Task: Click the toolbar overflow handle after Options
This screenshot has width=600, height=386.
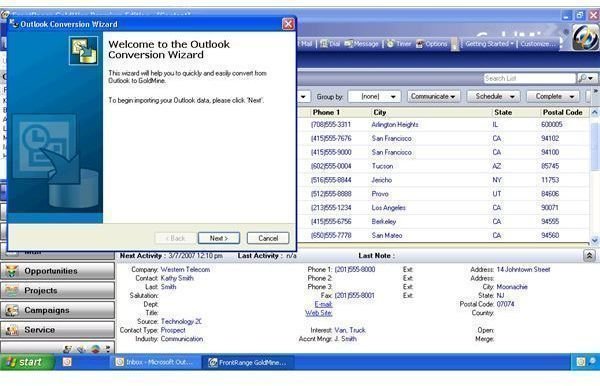Action: tap(455, 44)
